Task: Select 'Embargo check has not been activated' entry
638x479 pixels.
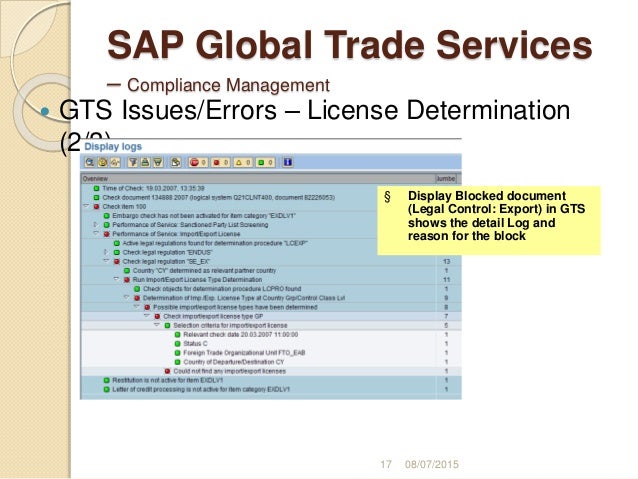Action: [x=204, y=216]
